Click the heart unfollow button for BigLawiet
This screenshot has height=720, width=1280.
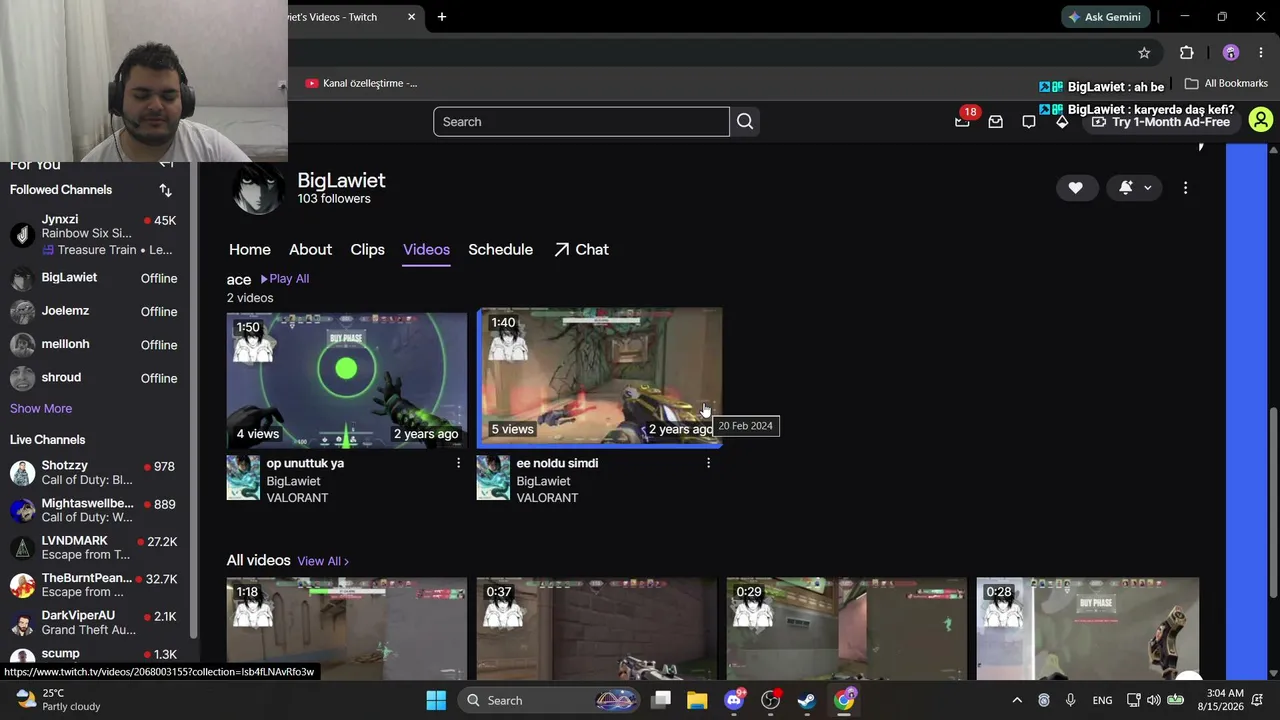click(x=1076, y=188)
